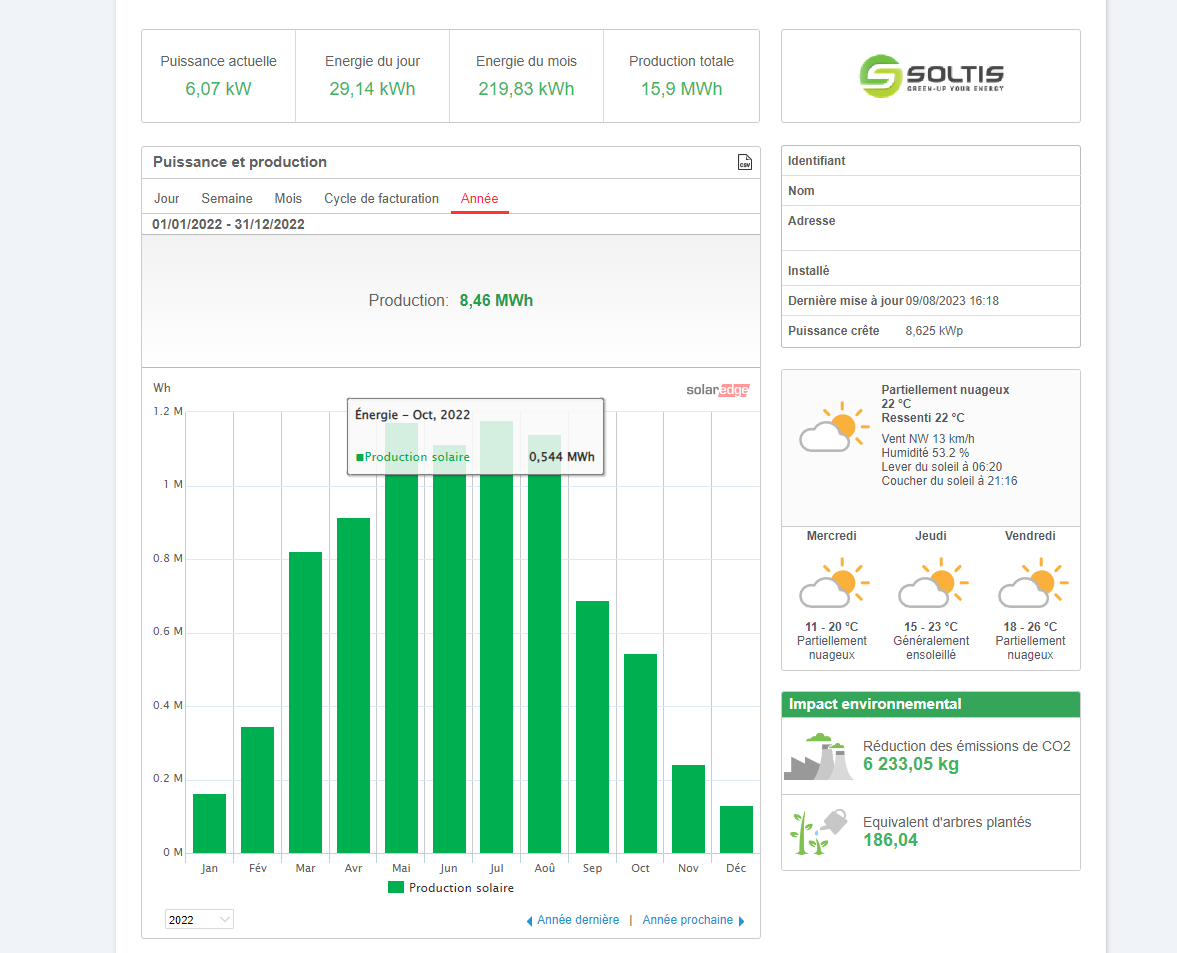Image resolution: width=1177 pixels, height=953 pixels.
Task: Open the Mois tab
Action: 288,199
